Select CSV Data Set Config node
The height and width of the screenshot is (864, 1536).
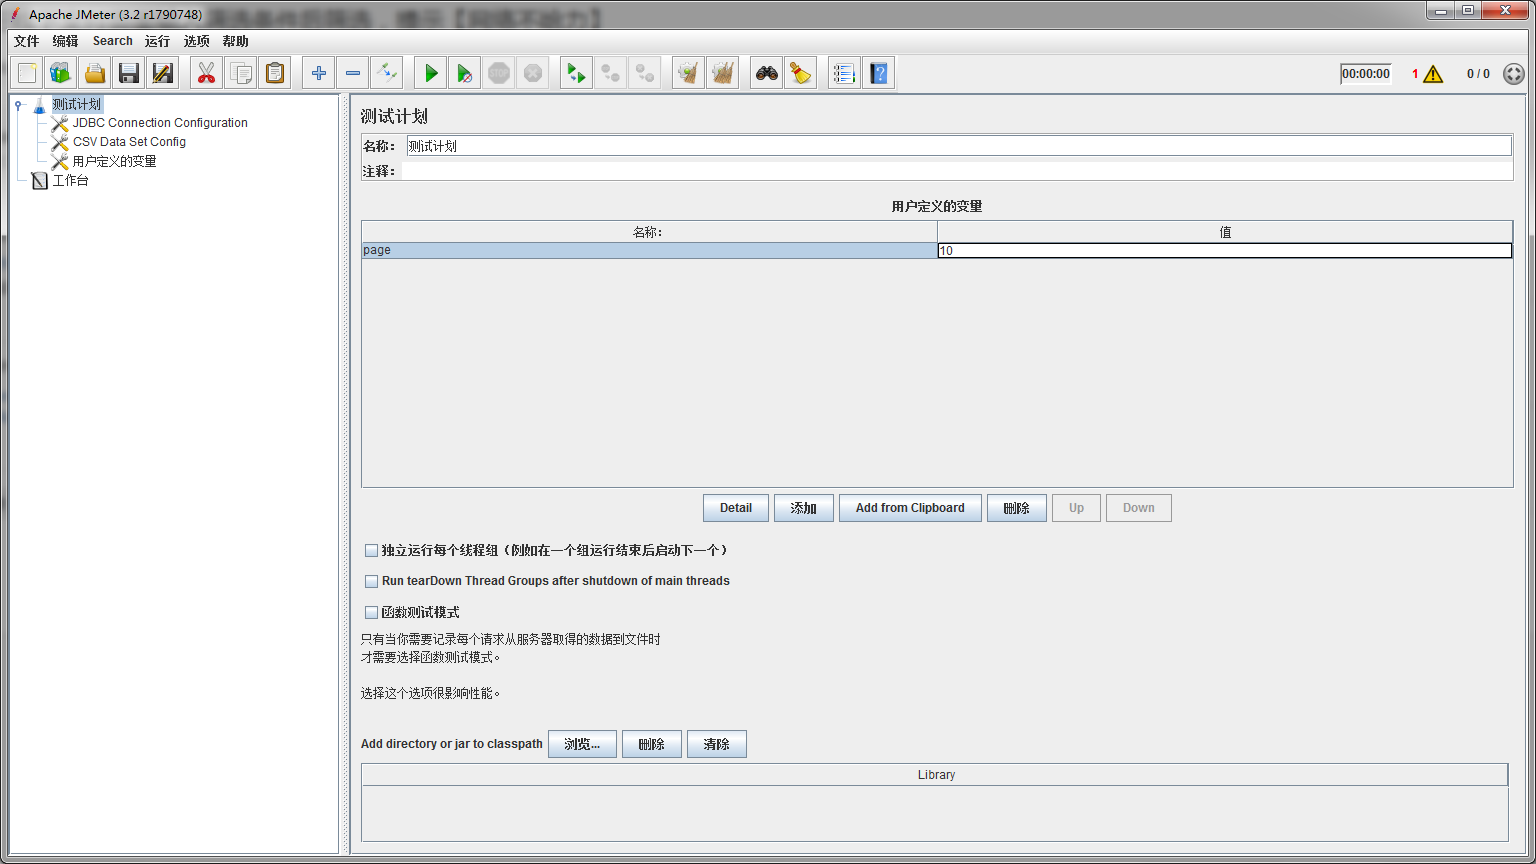129,142
